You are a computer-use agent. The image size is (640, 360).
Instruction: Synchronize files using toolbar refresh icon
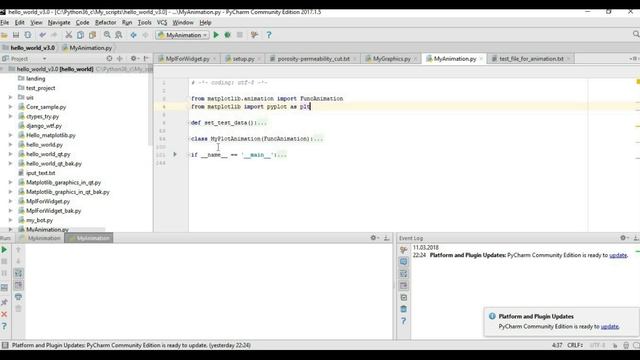coord(28,35)
